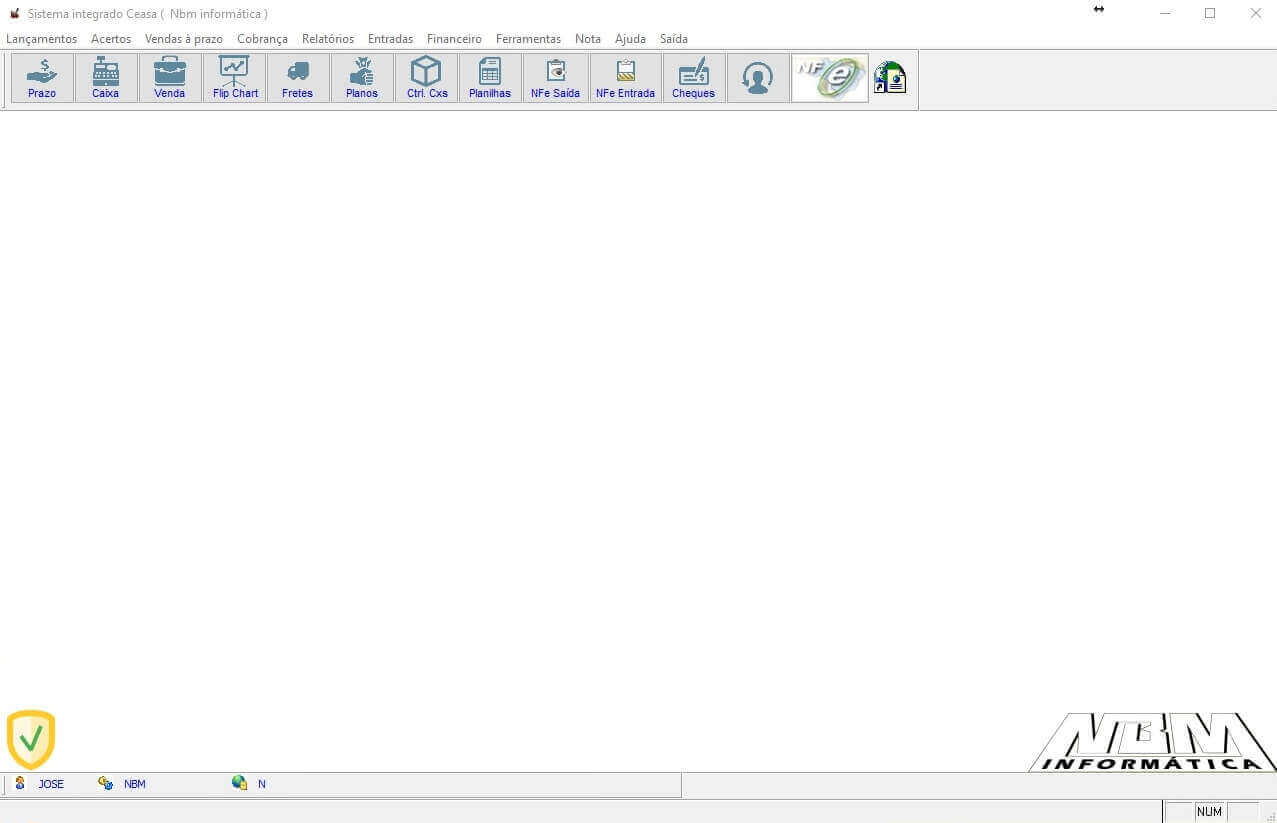Image resolution: width=1277 pixels, height=823 pixels.
Task: Open the NFe Entrada icon
Action: point(625,78)
